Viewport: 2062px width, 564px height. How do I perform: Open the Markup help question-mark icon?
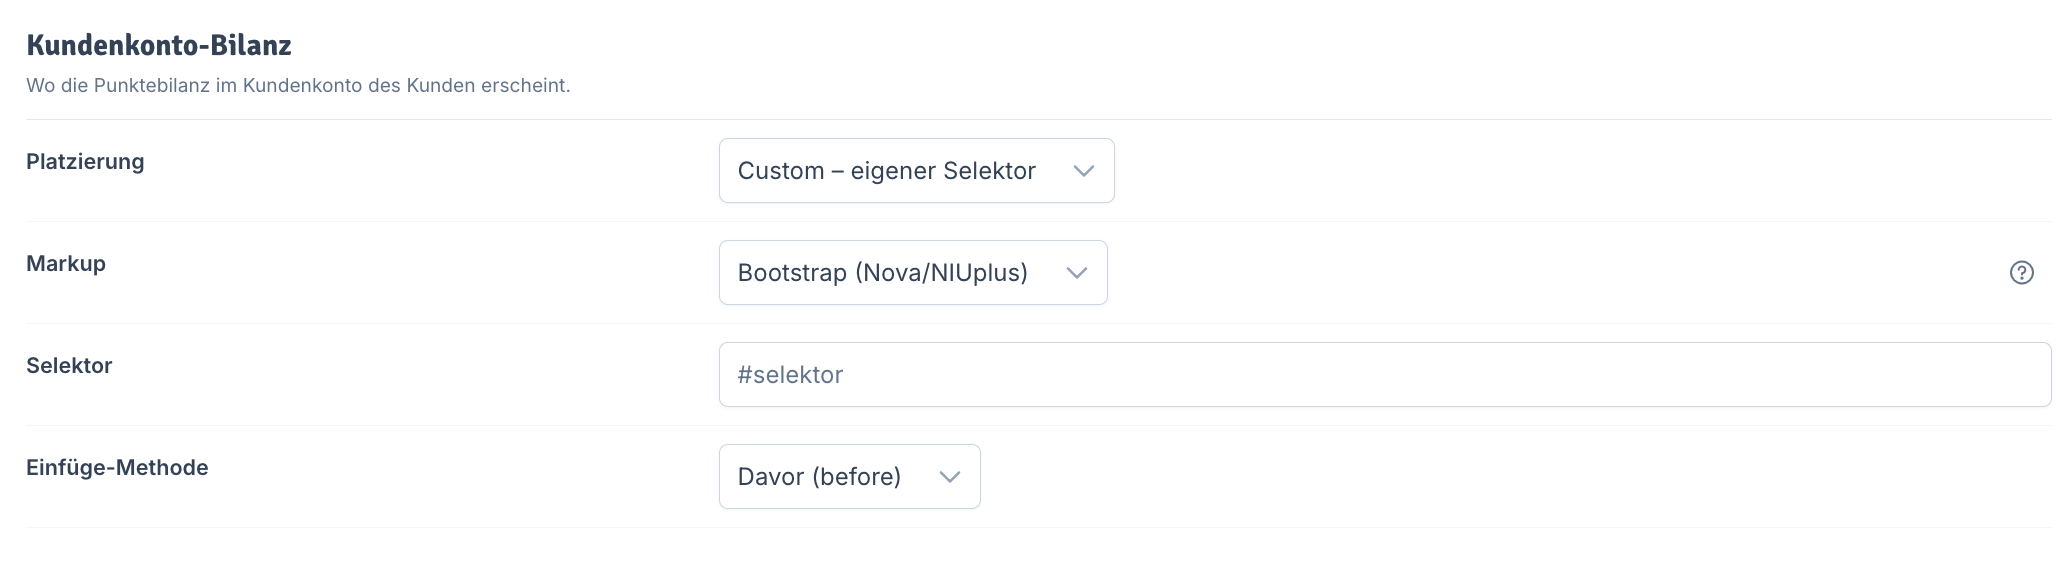tap(2021, 273)
